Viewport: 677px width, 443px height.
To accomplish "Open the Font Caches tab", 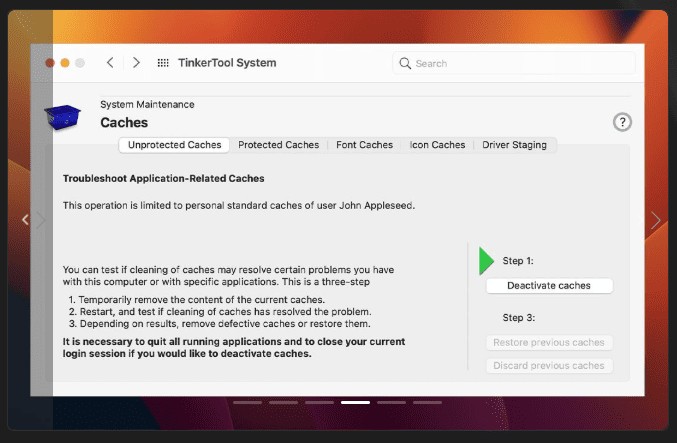I will pyautogui.click(x=364, y=145).
